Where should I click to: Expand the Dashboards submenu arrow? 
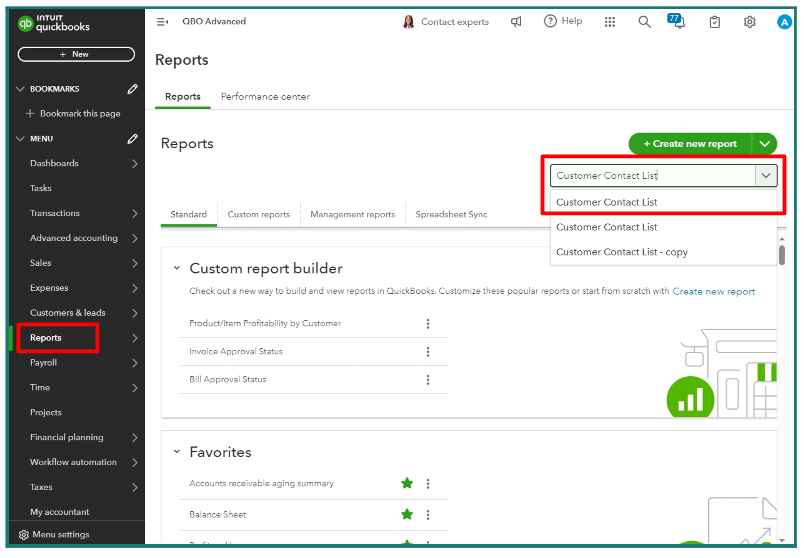pos(134,164)
